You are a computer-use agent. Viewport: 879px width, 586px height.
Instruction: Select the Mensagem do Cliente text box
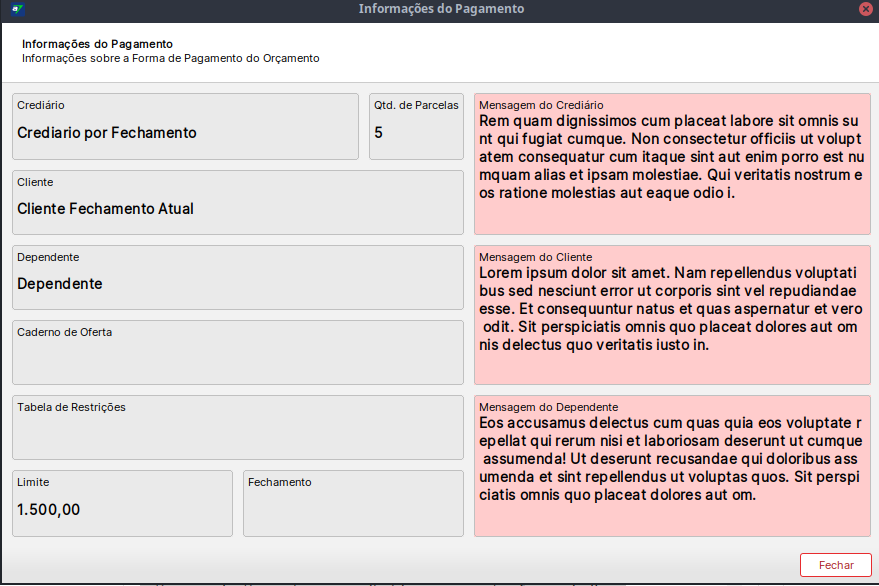click(x=672, y=315)
